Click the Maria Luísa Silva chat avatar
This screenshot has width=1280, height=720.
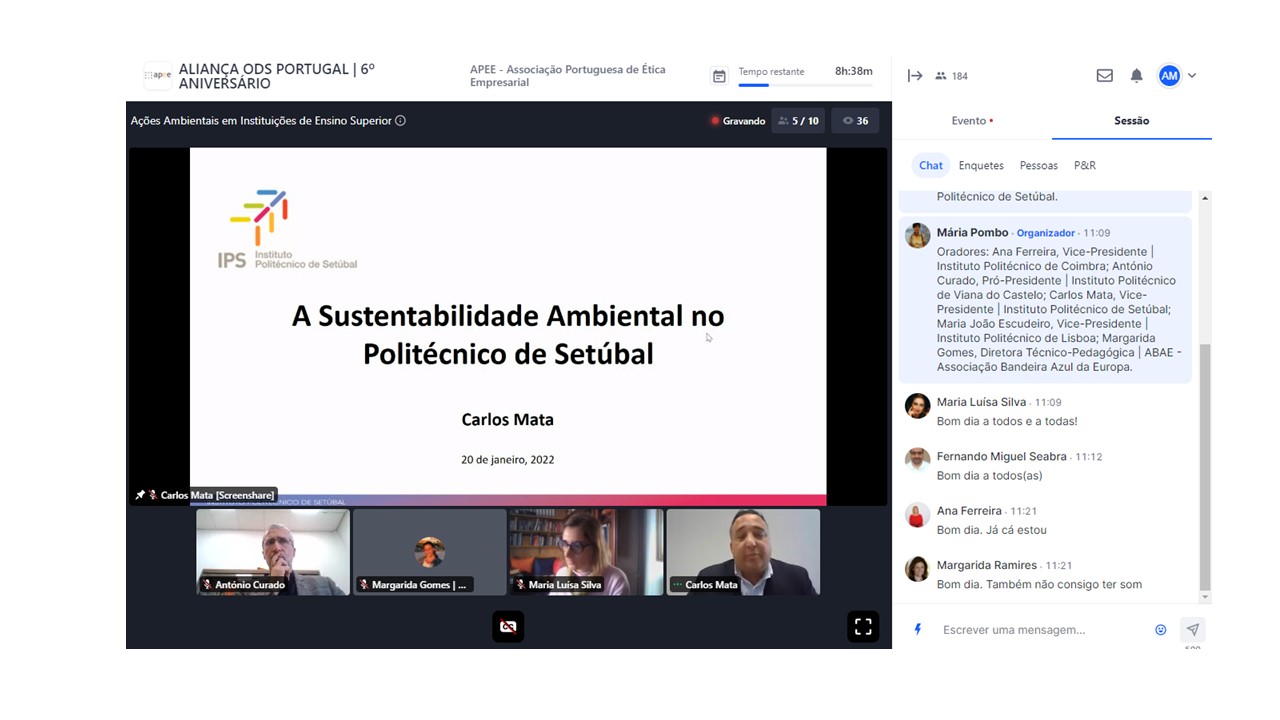point(918,405)
